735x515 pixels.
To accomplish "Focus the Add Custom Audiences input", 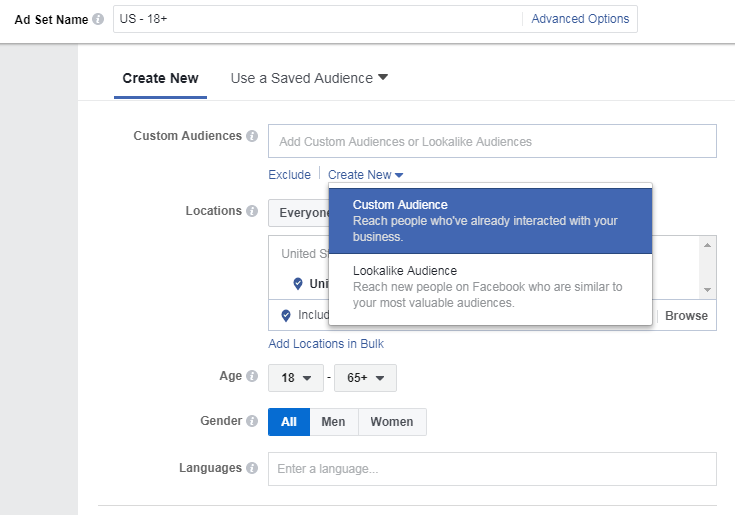I will tap(492, 141).
